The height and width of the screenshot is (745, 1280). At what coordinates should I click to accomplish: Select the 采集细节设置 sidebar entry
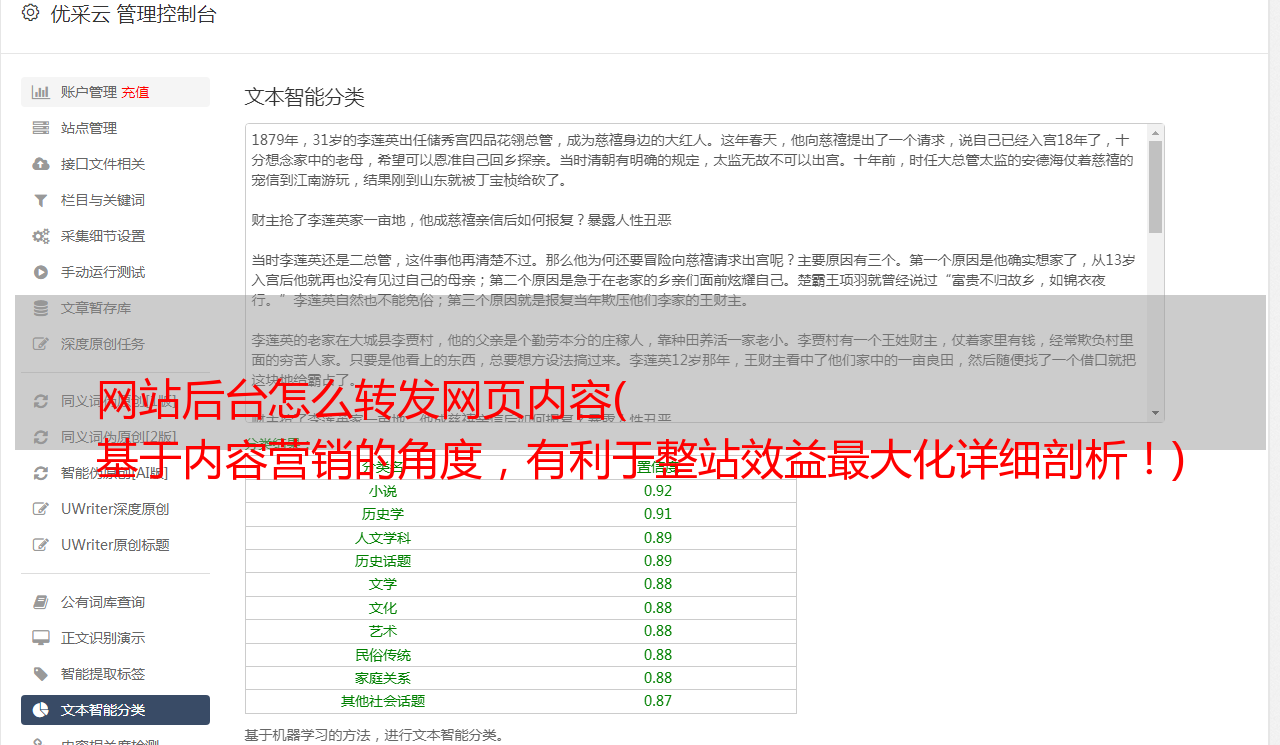(x=103, y=236)
